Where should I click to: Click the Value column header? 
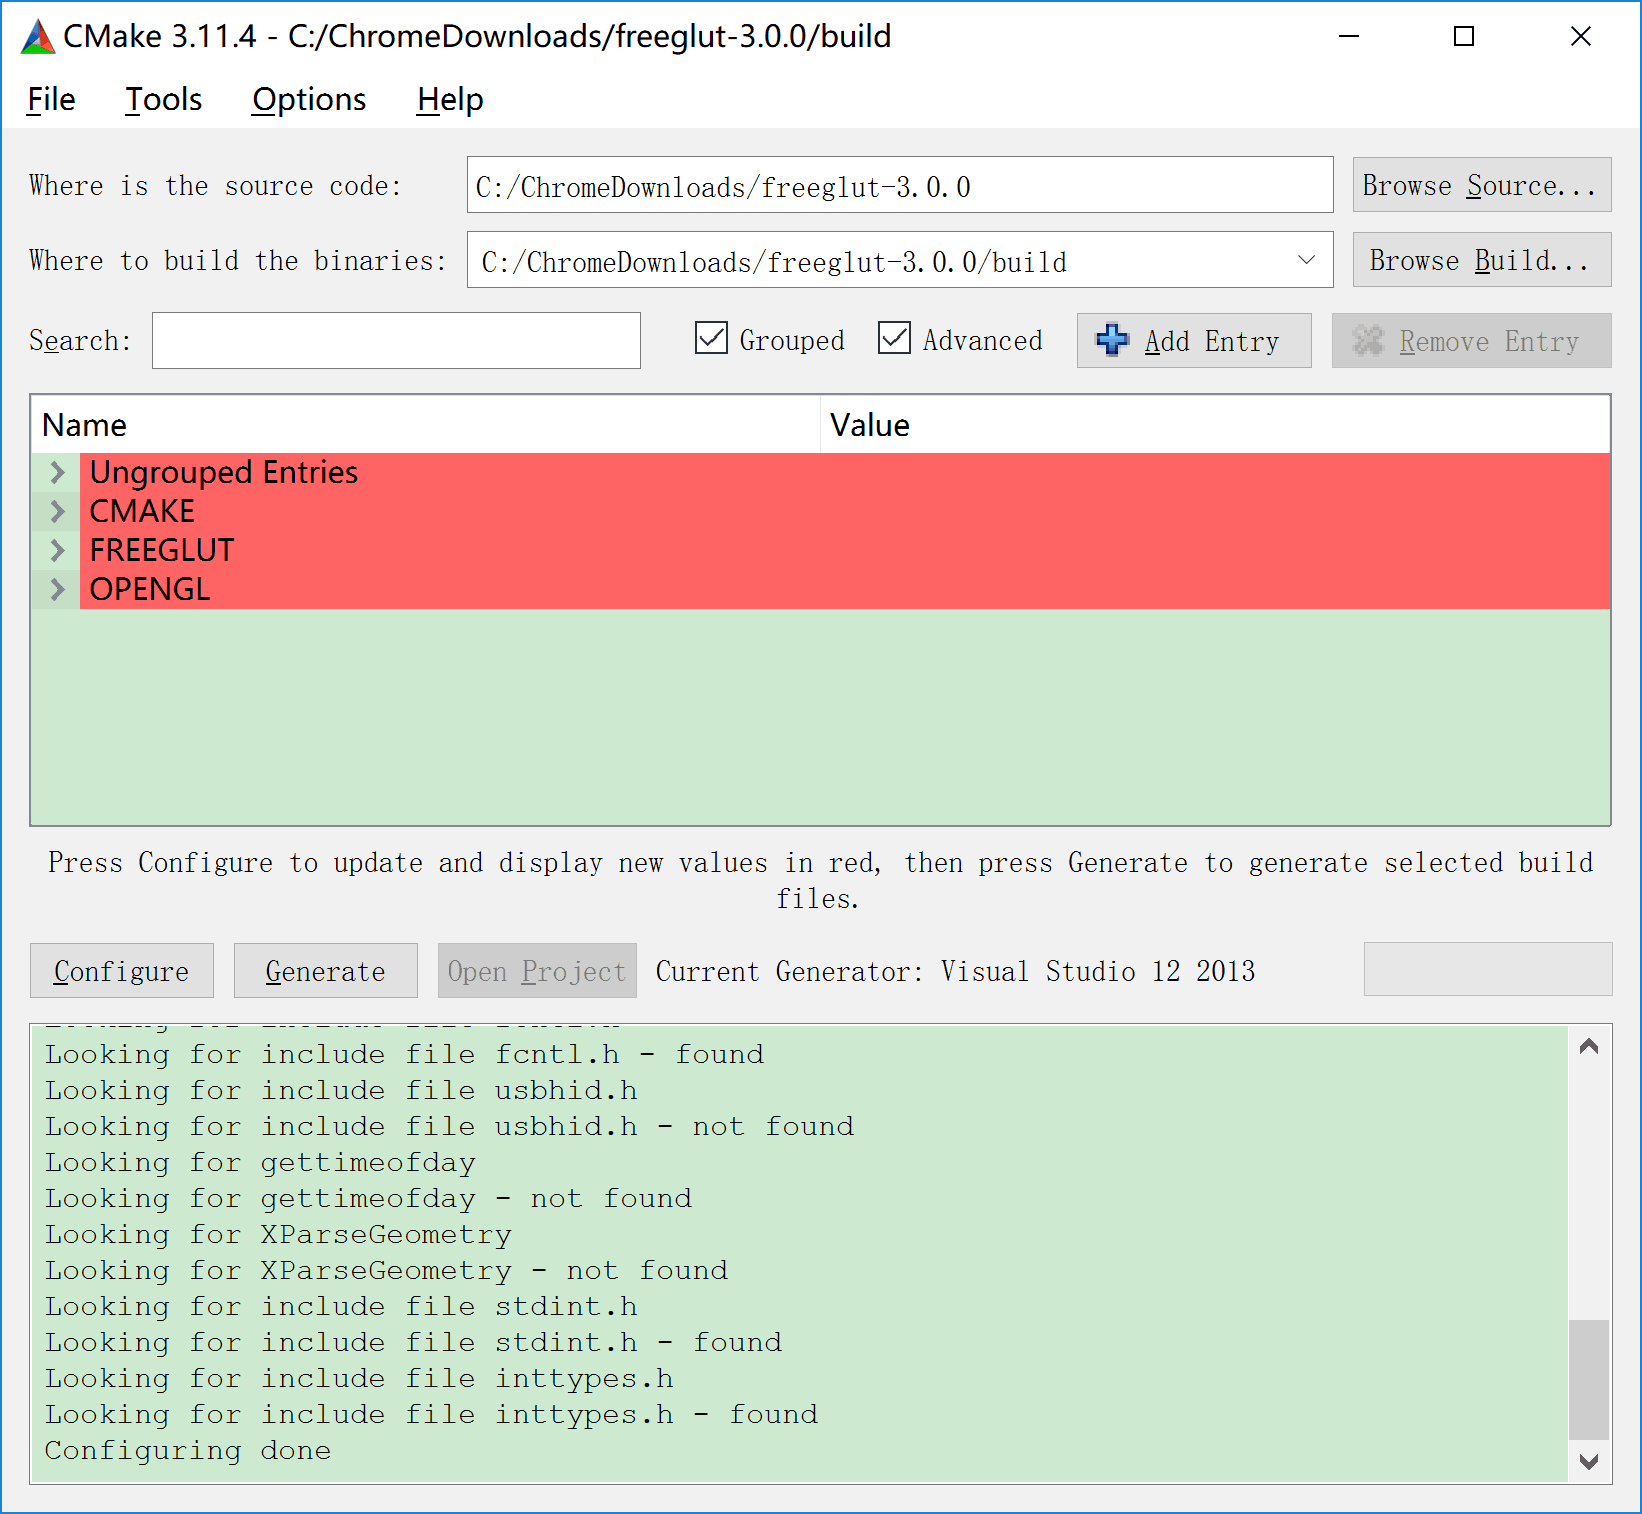tap(1215, 425)
